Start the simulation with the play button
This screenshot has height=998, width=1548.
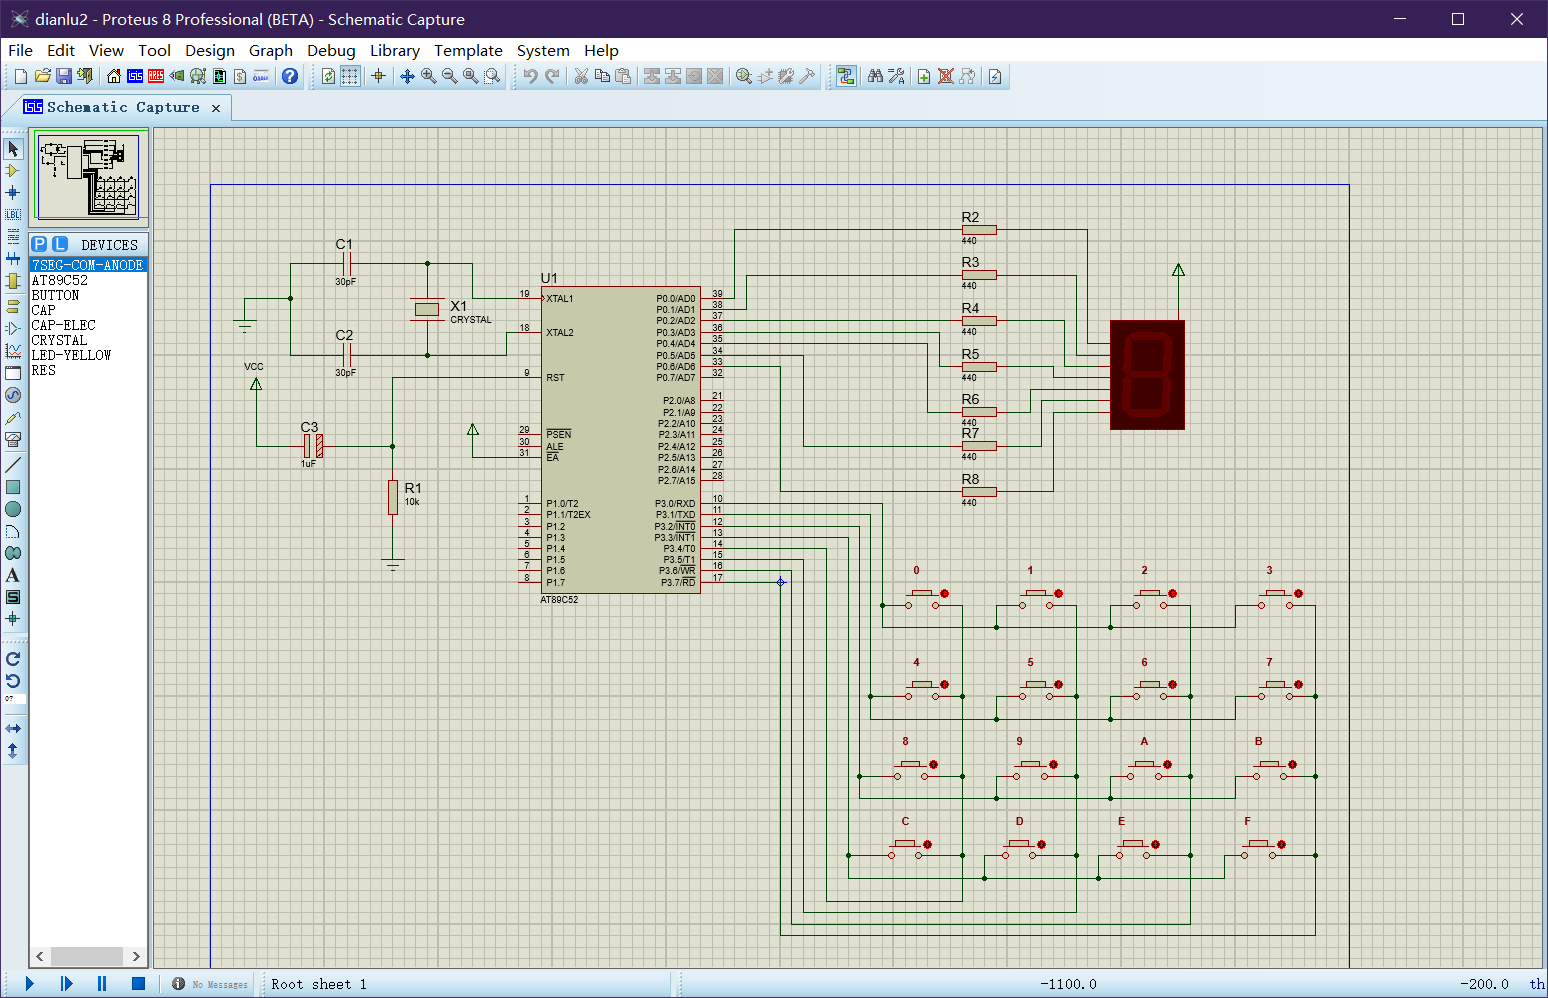(30, 983)
